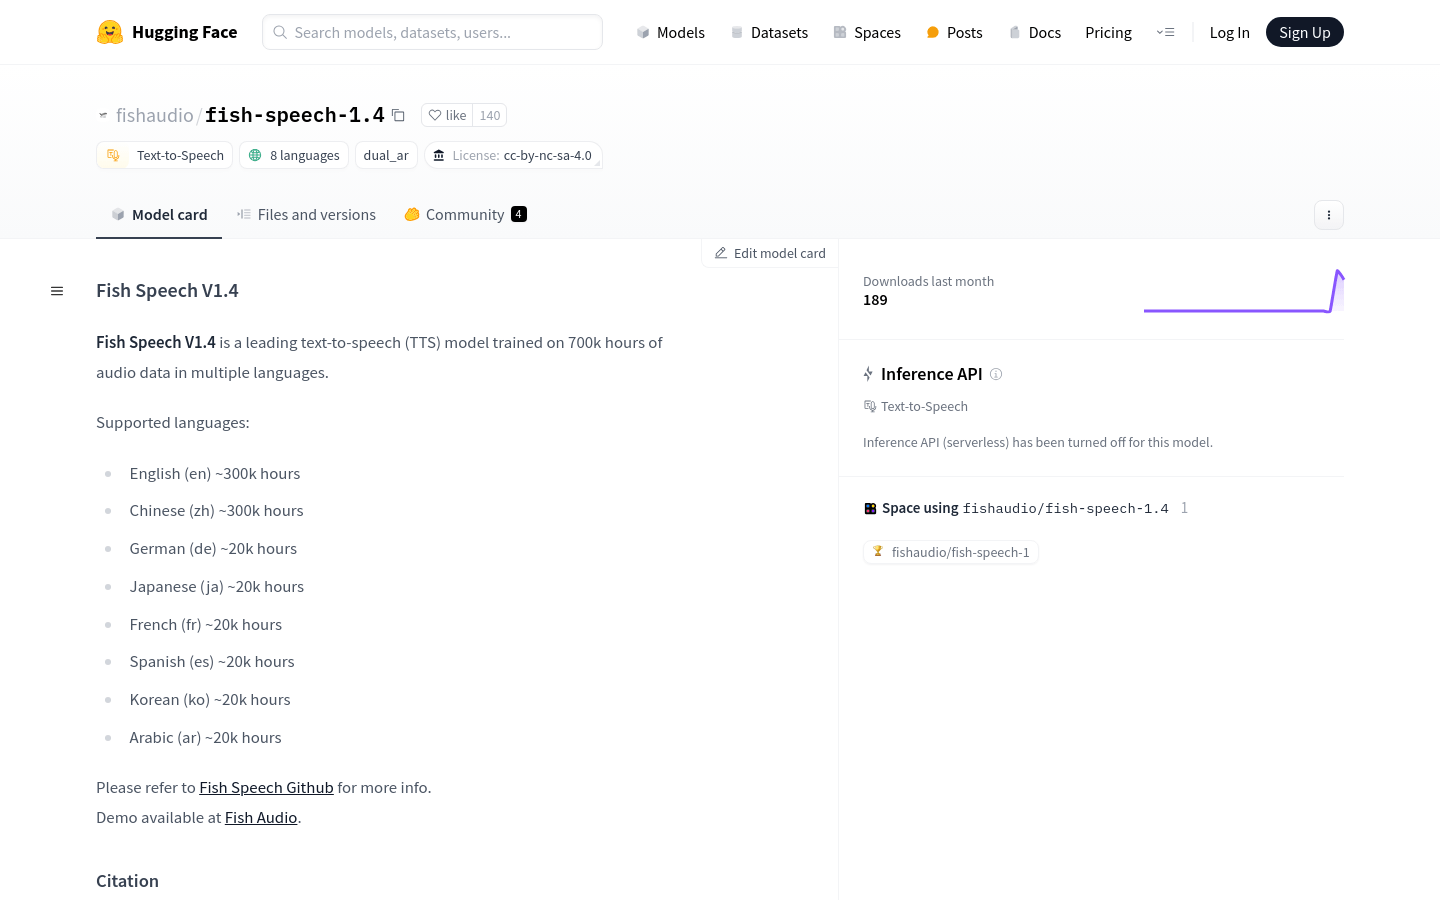Click the Space using icon
Image resolution: width=1440 pixels, height=900 pixels.
[x=870, y=508]
